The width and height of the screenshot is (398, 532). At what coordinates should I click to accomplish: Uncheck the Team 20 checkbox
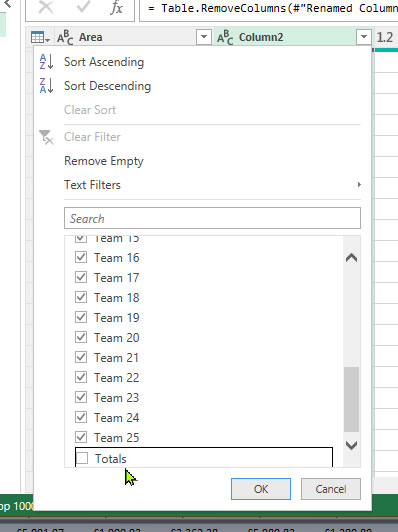point(81,337)
